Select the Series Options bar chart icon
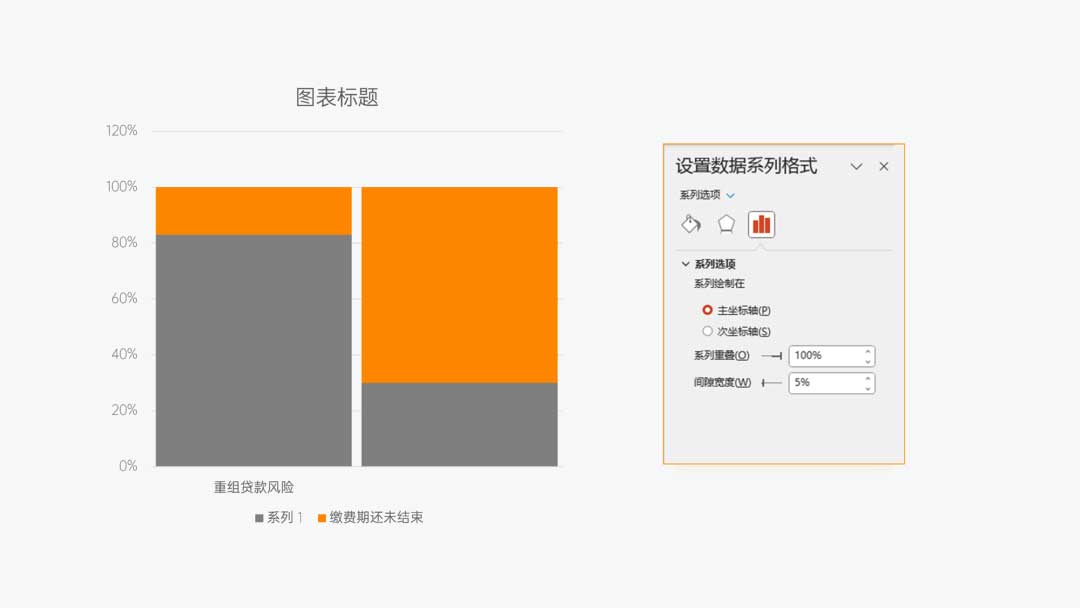The width and height of the screenshot is (1080, 608). click(761, 224)
